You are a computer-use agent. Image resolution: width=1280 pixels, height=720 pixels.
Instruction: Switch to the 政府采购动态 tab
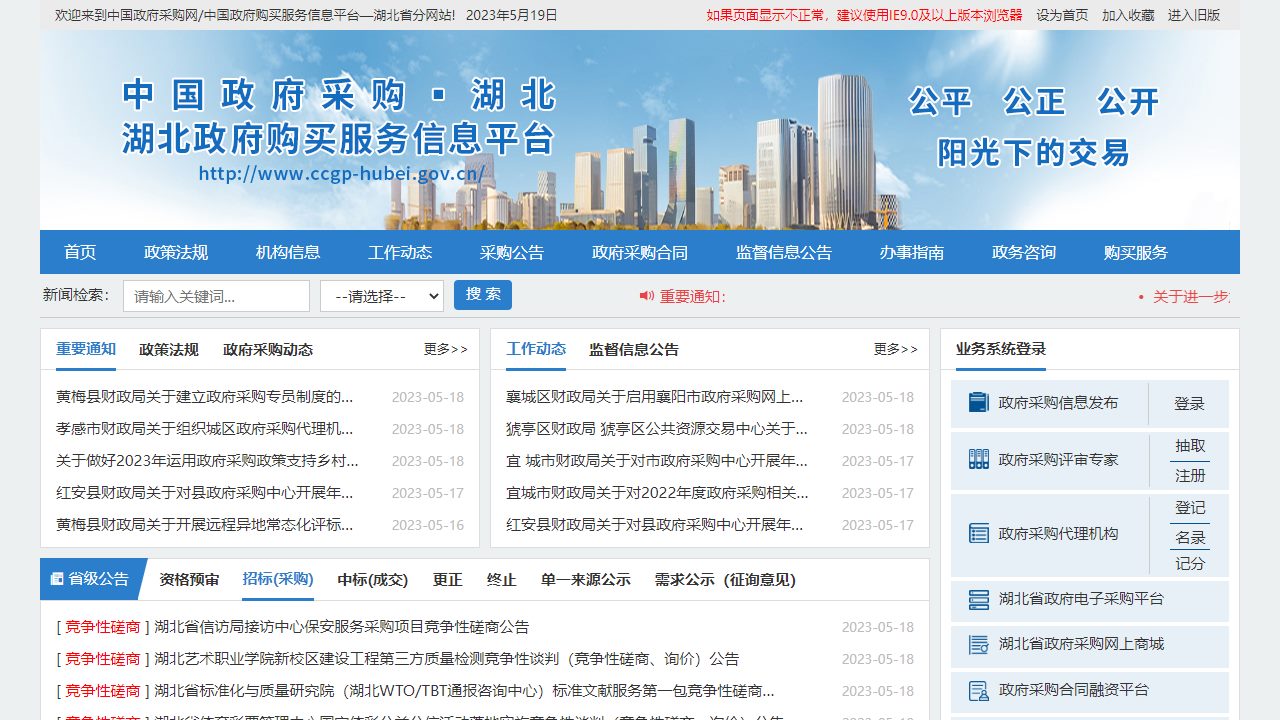tap(269, 349)
